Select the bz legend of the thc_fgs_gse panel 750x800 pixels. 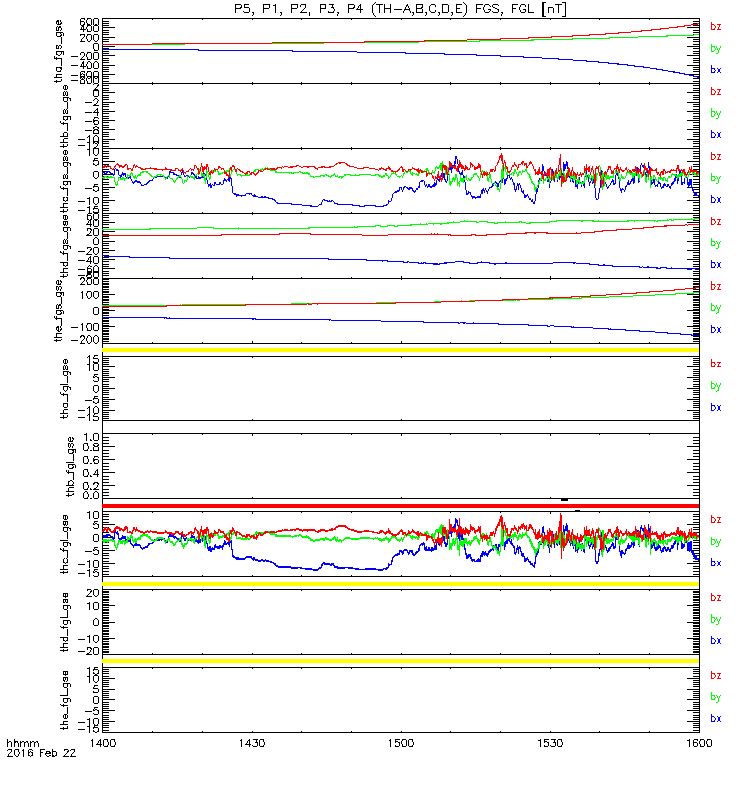(x=716, y=157)
